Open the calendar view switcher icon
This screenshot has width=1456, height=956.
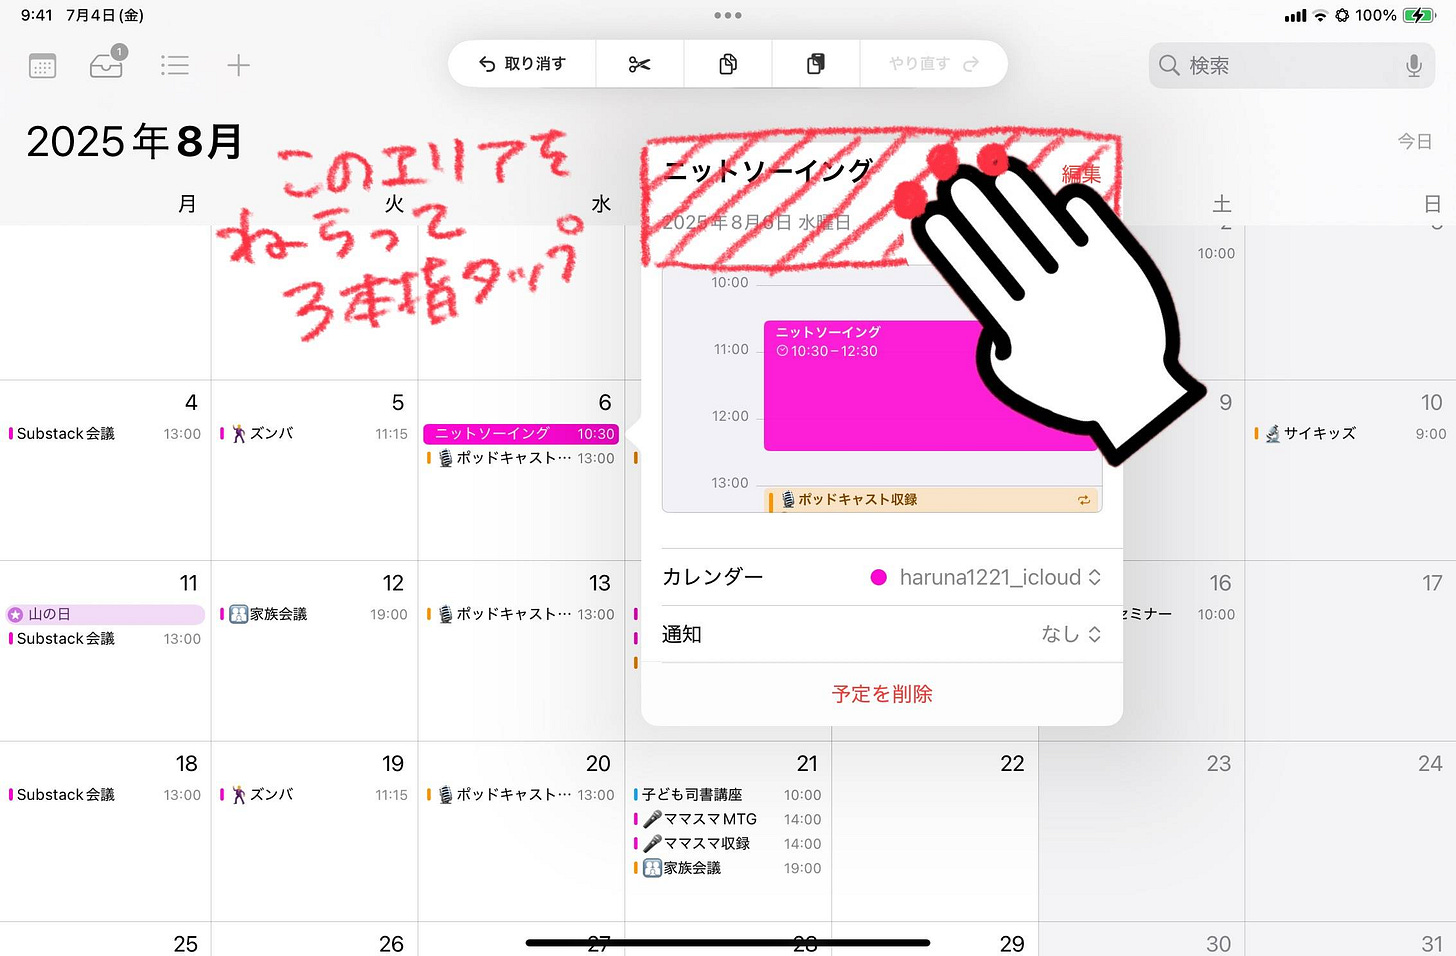[42, 66]
